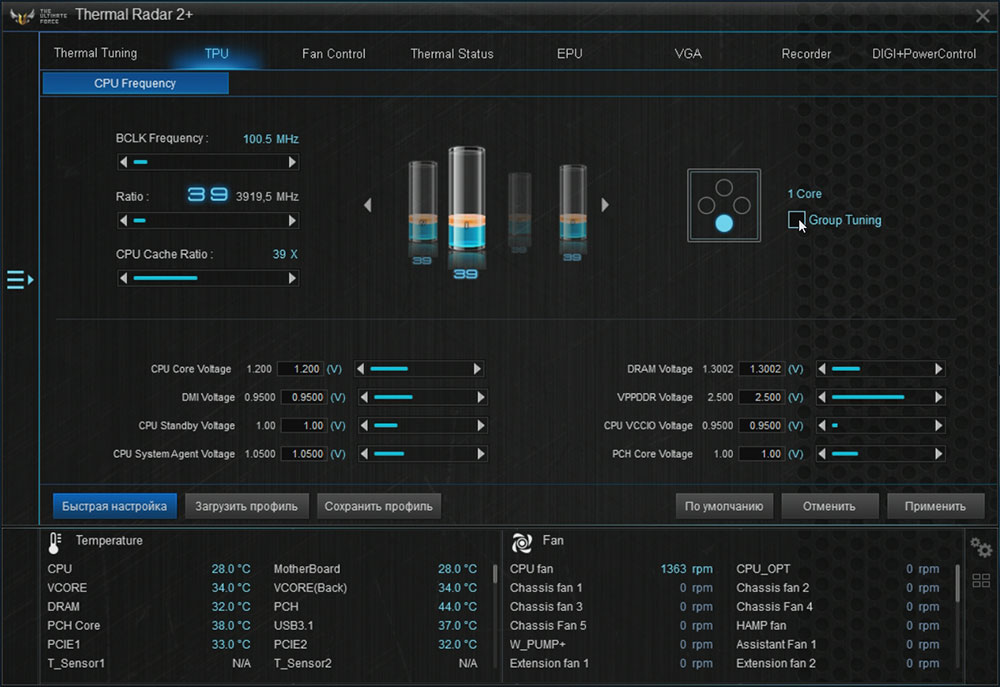Raise CPU Core Voltage with right arrow
Image resolution: width=1000 pixels, height=687 pixels.
tap(477, 369)
